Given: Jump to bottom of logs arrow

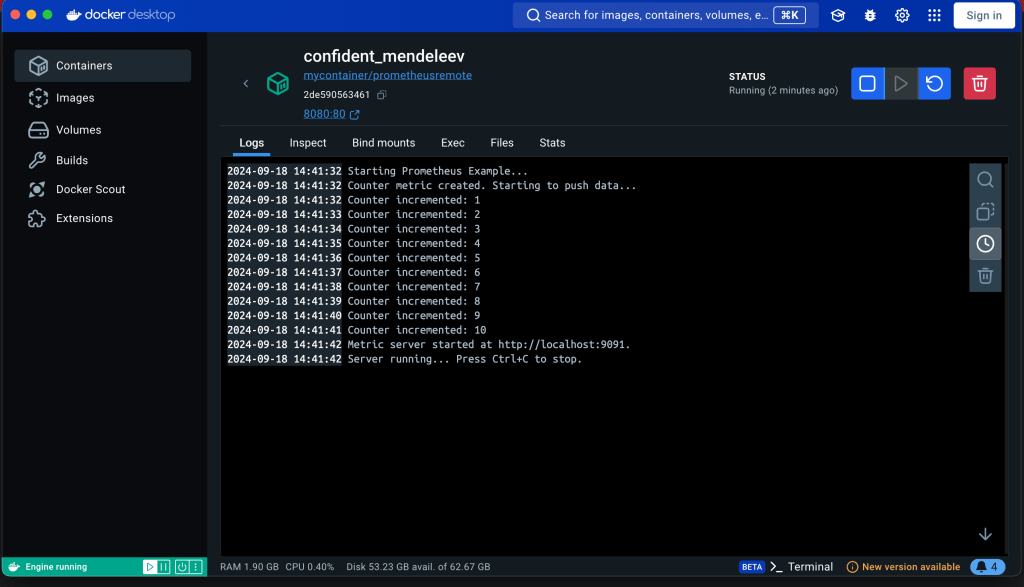Looking at the screenshot, I should (985, 535).
